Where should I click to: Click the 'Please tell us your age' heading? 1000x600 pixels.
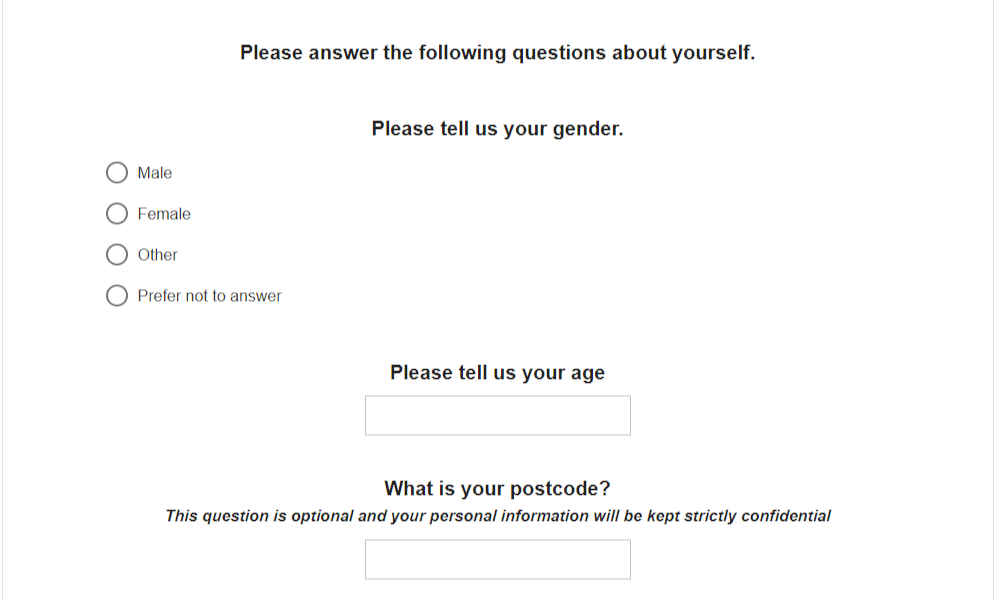pos(497,372)
